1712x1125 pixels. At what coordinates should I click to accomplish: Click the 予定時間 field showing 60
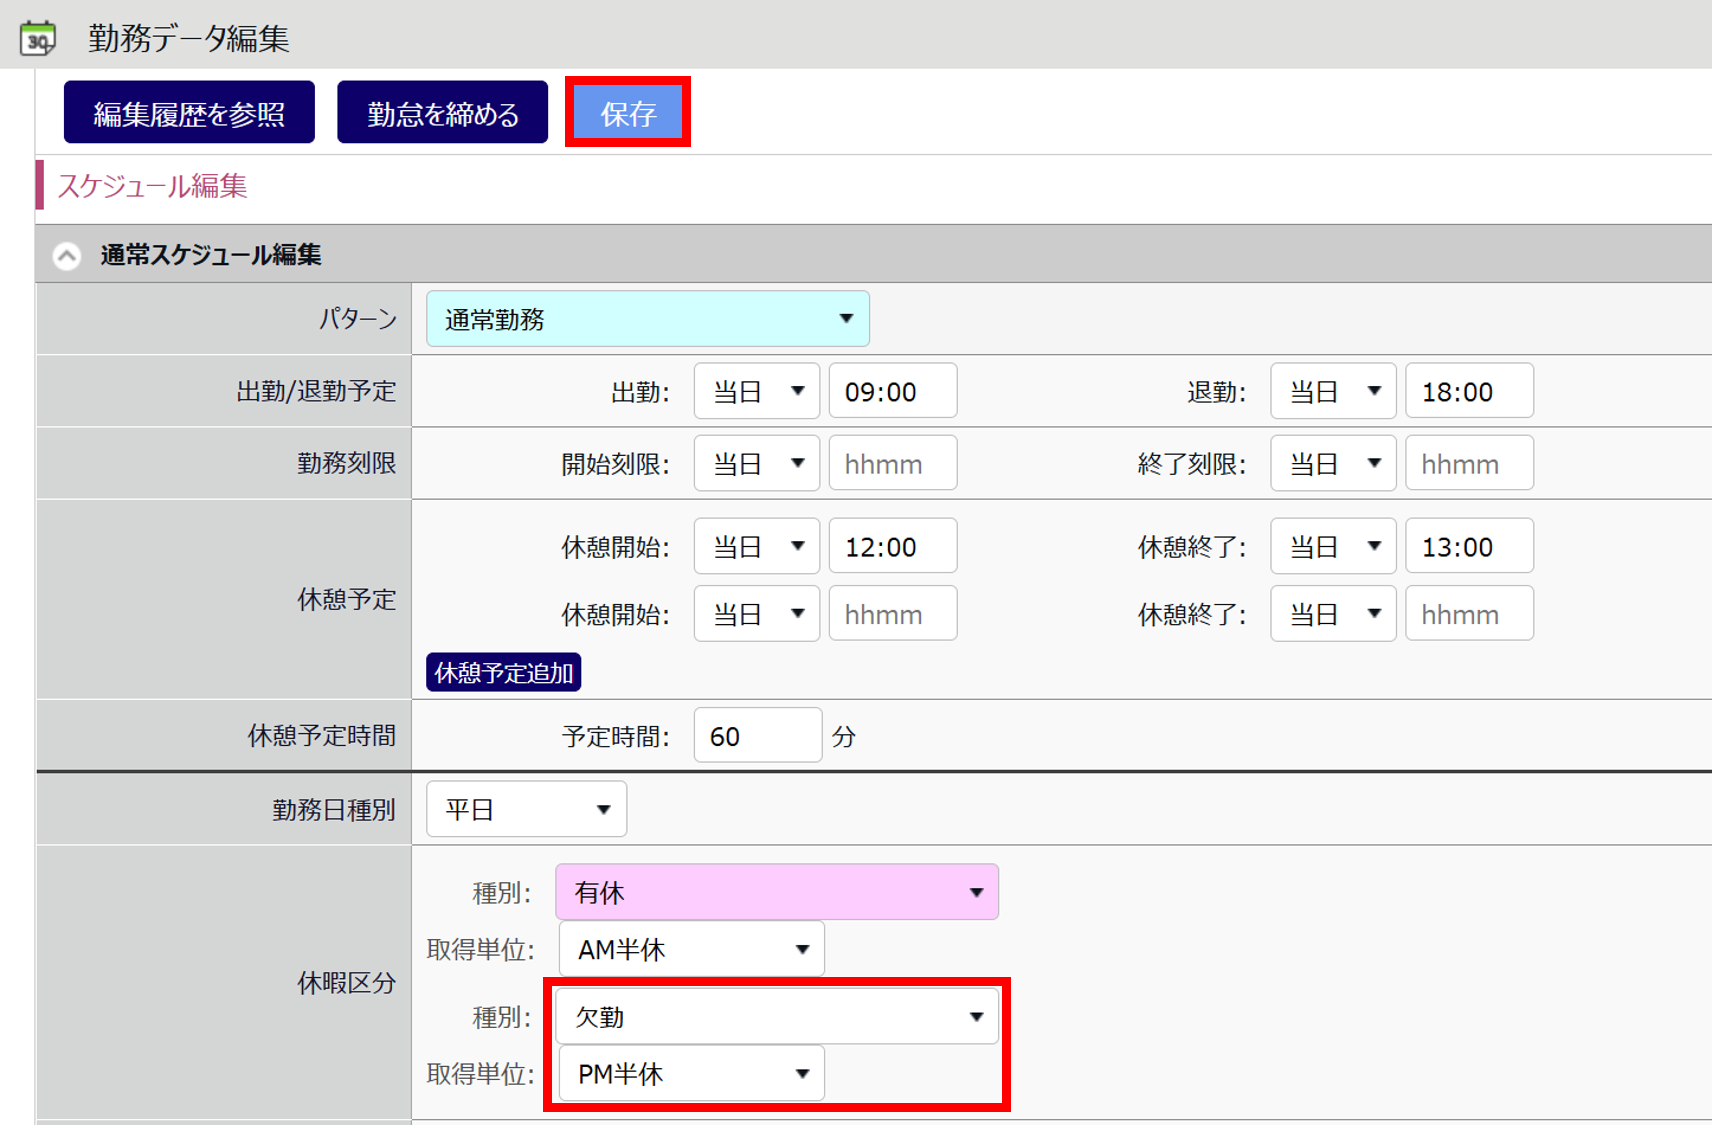pyautogui.click(x=757, y=736)
